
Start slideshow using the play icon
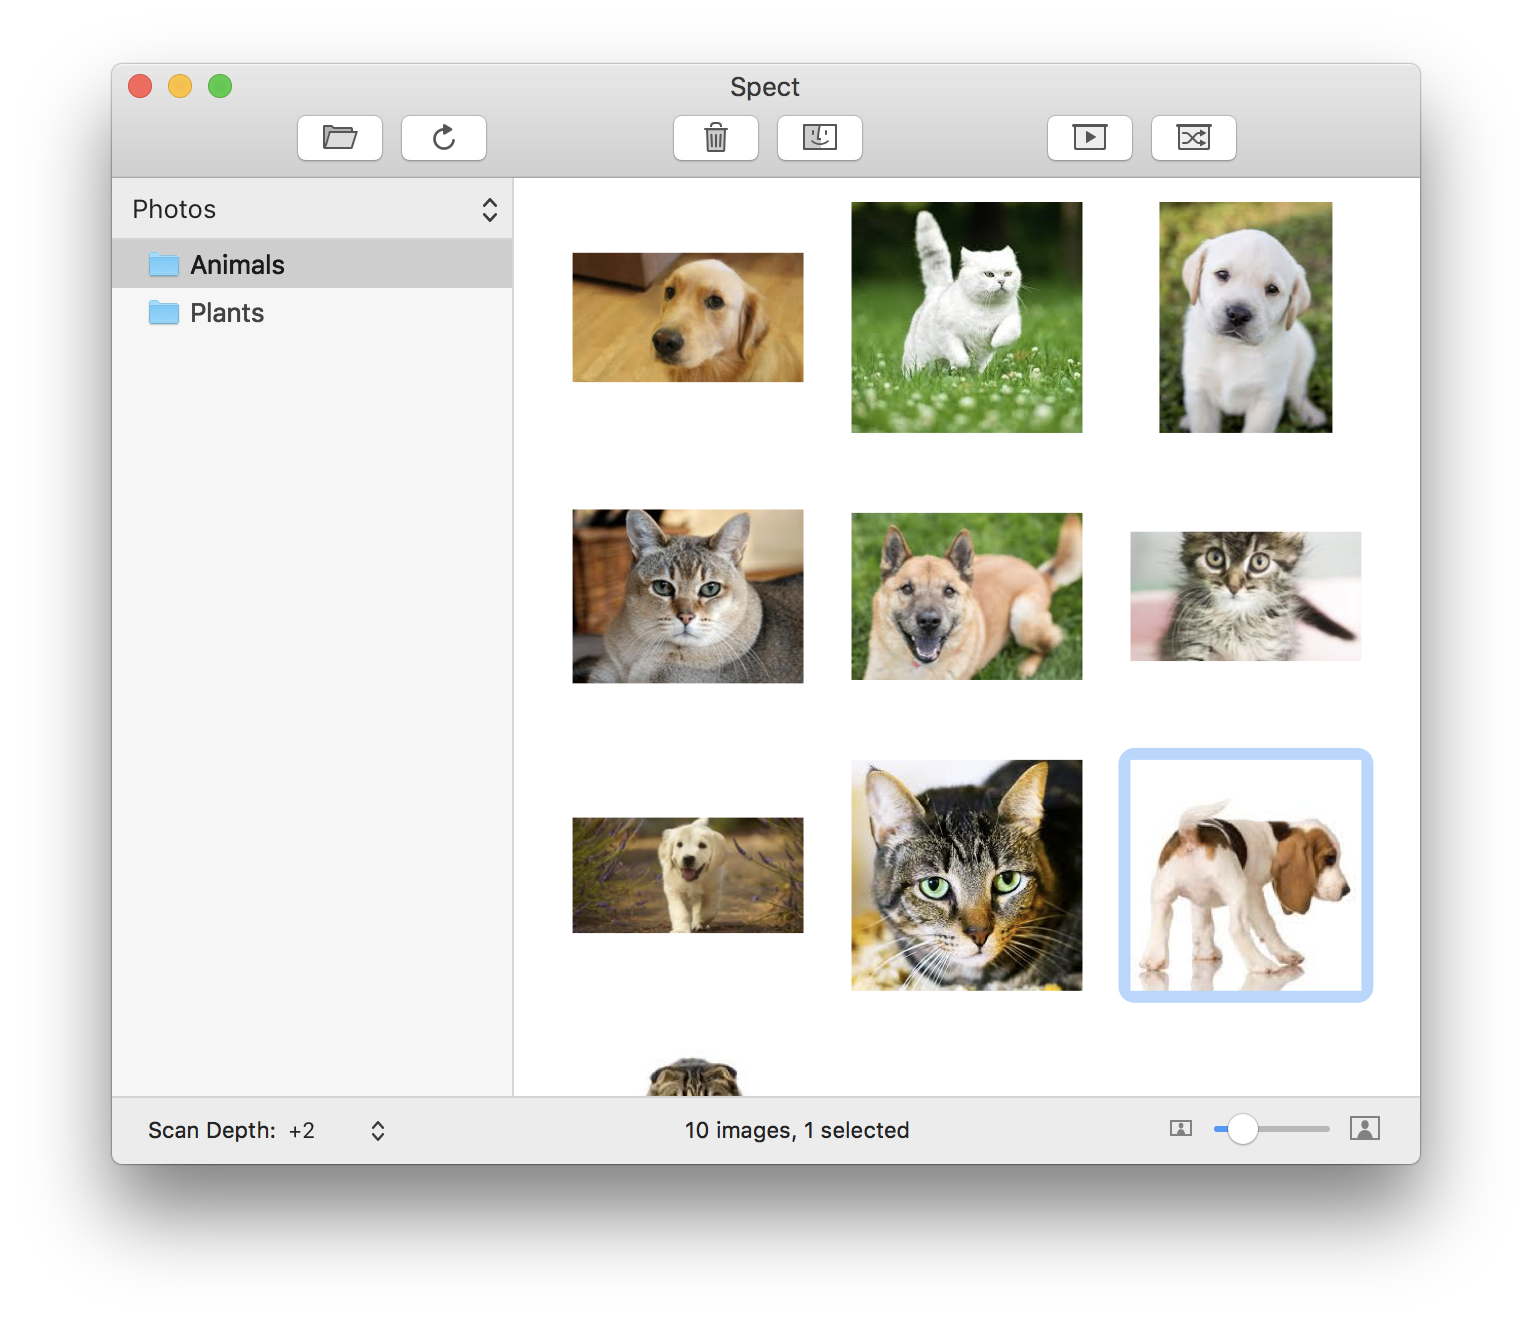(1090, 138)
